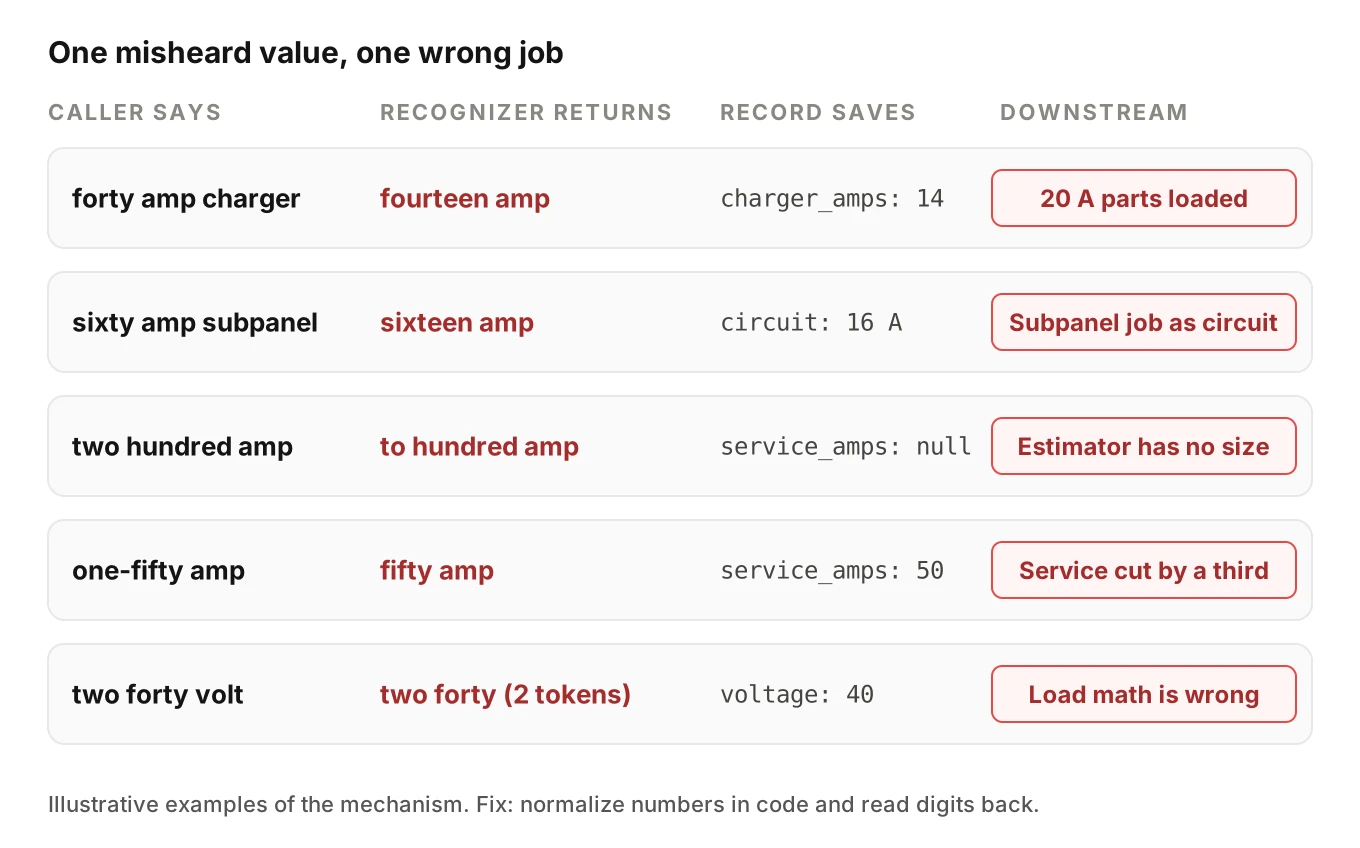The image size is (1360, 848).
Task: Select the "CALLER SAYS" column header
Action: click(135, 112)
